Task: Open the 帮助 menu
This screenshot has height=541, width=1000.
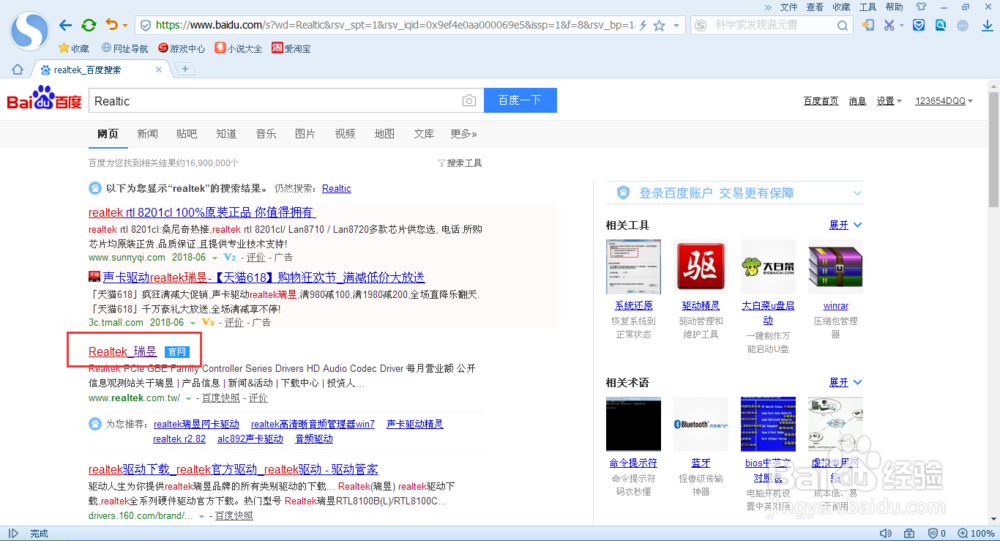Action: (893, 7)
